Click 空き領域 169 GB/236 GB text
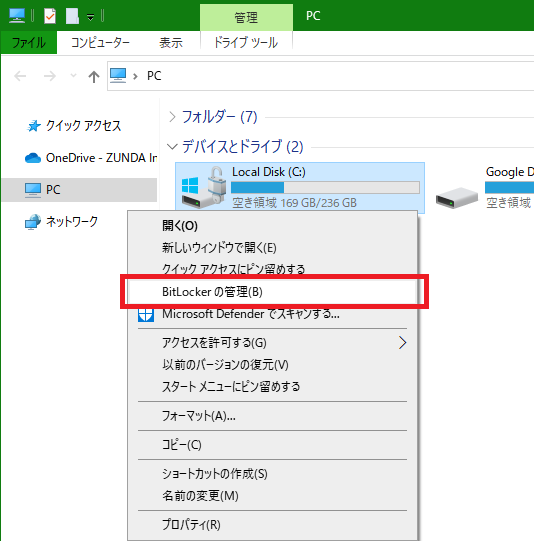The height and width of the screenshot is (541, 534). [x=294, y=203]
